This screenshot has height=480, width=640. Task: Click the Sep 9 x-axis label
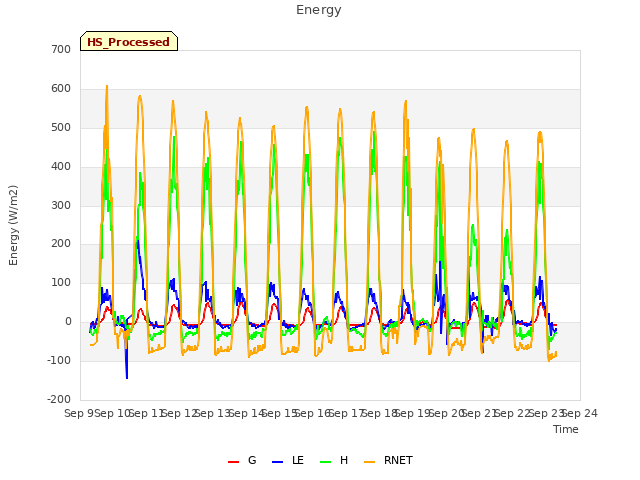click(79, 413)
